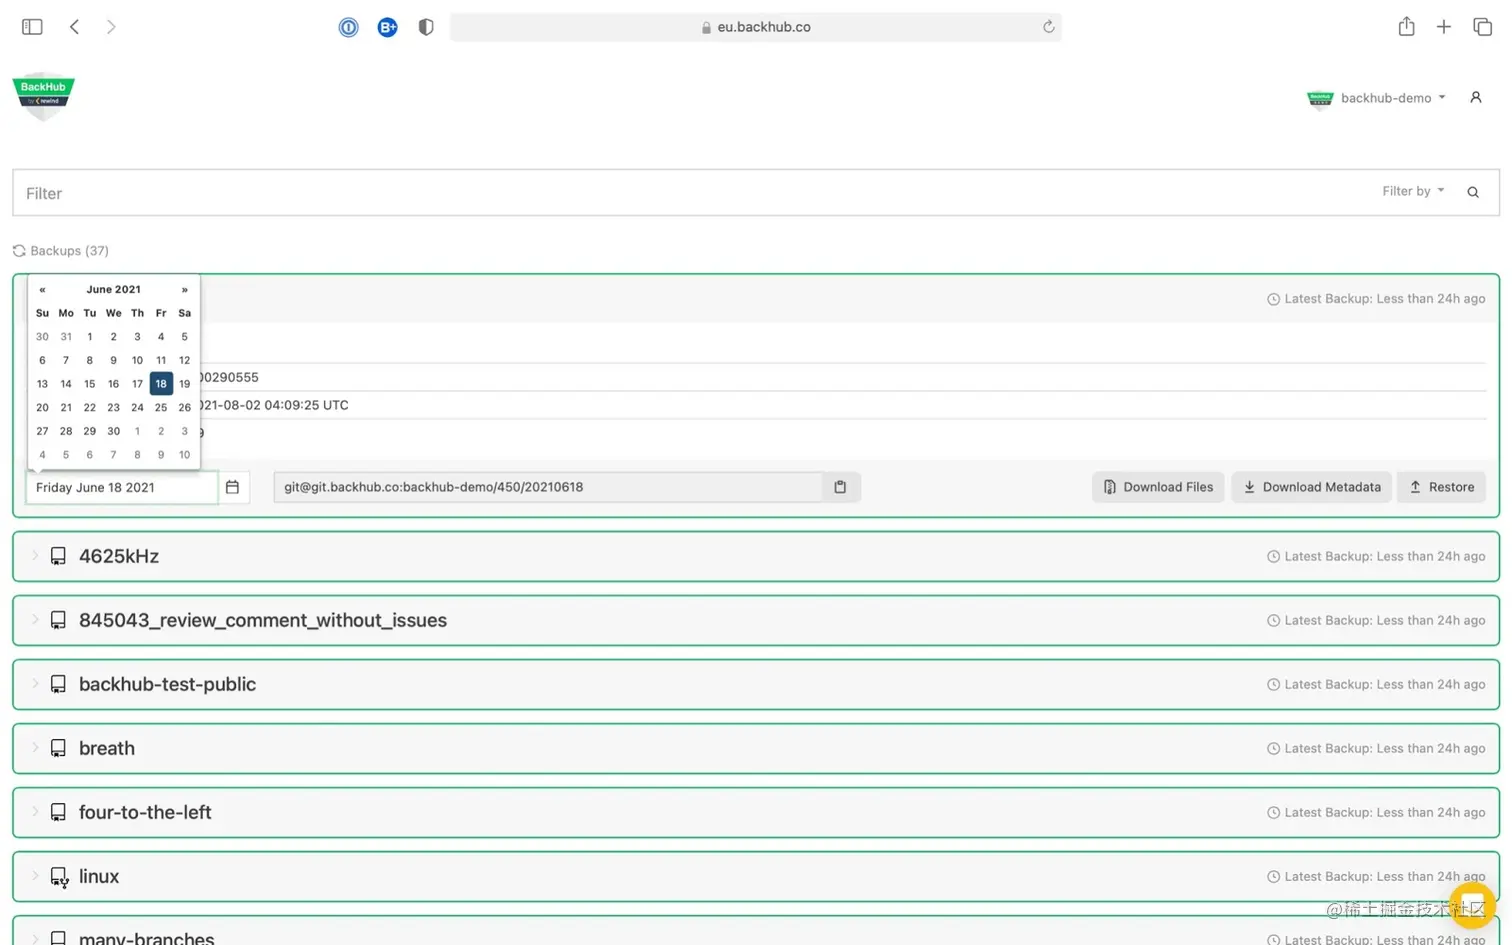Click the Safari share icon
Viewport: 1512px width, 945px height.
[x=1405, y=27]
